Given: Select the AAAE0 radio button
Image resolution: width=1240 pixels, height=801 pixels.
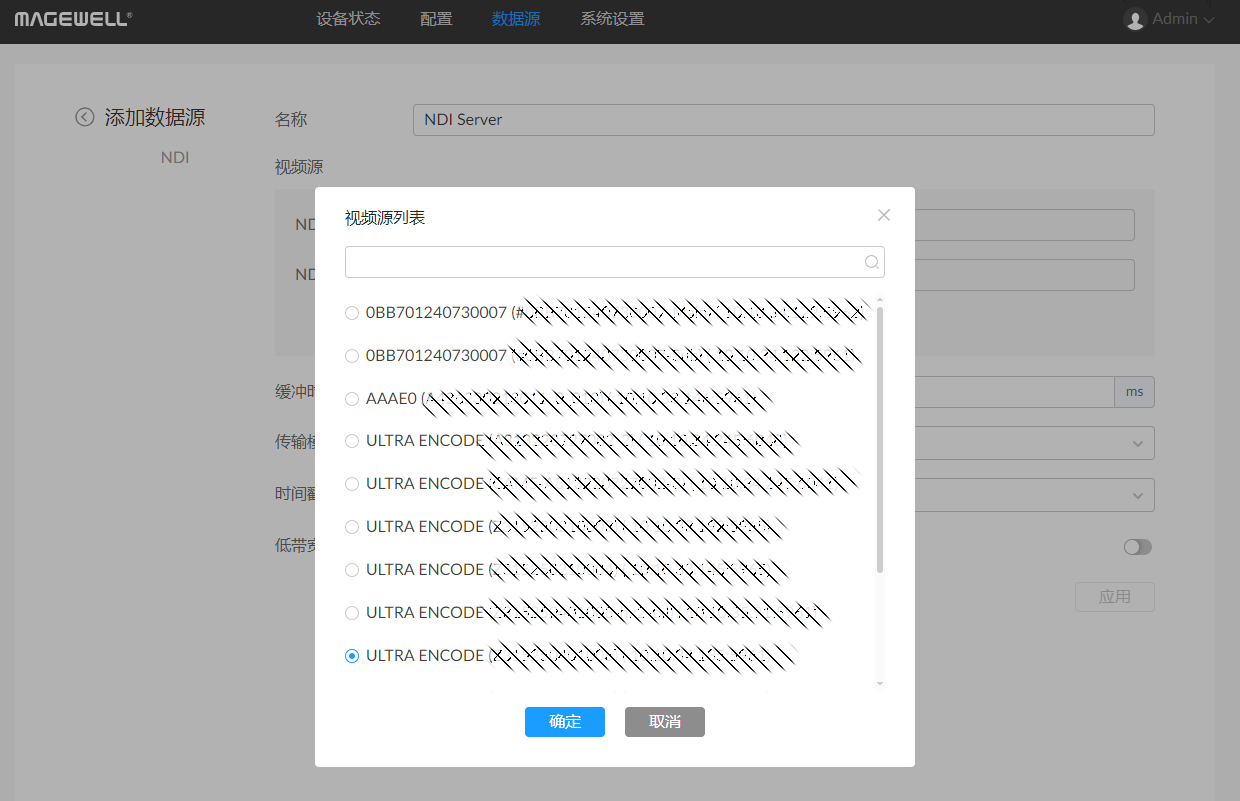Looking at the screenshot, I should coord(352,399).
